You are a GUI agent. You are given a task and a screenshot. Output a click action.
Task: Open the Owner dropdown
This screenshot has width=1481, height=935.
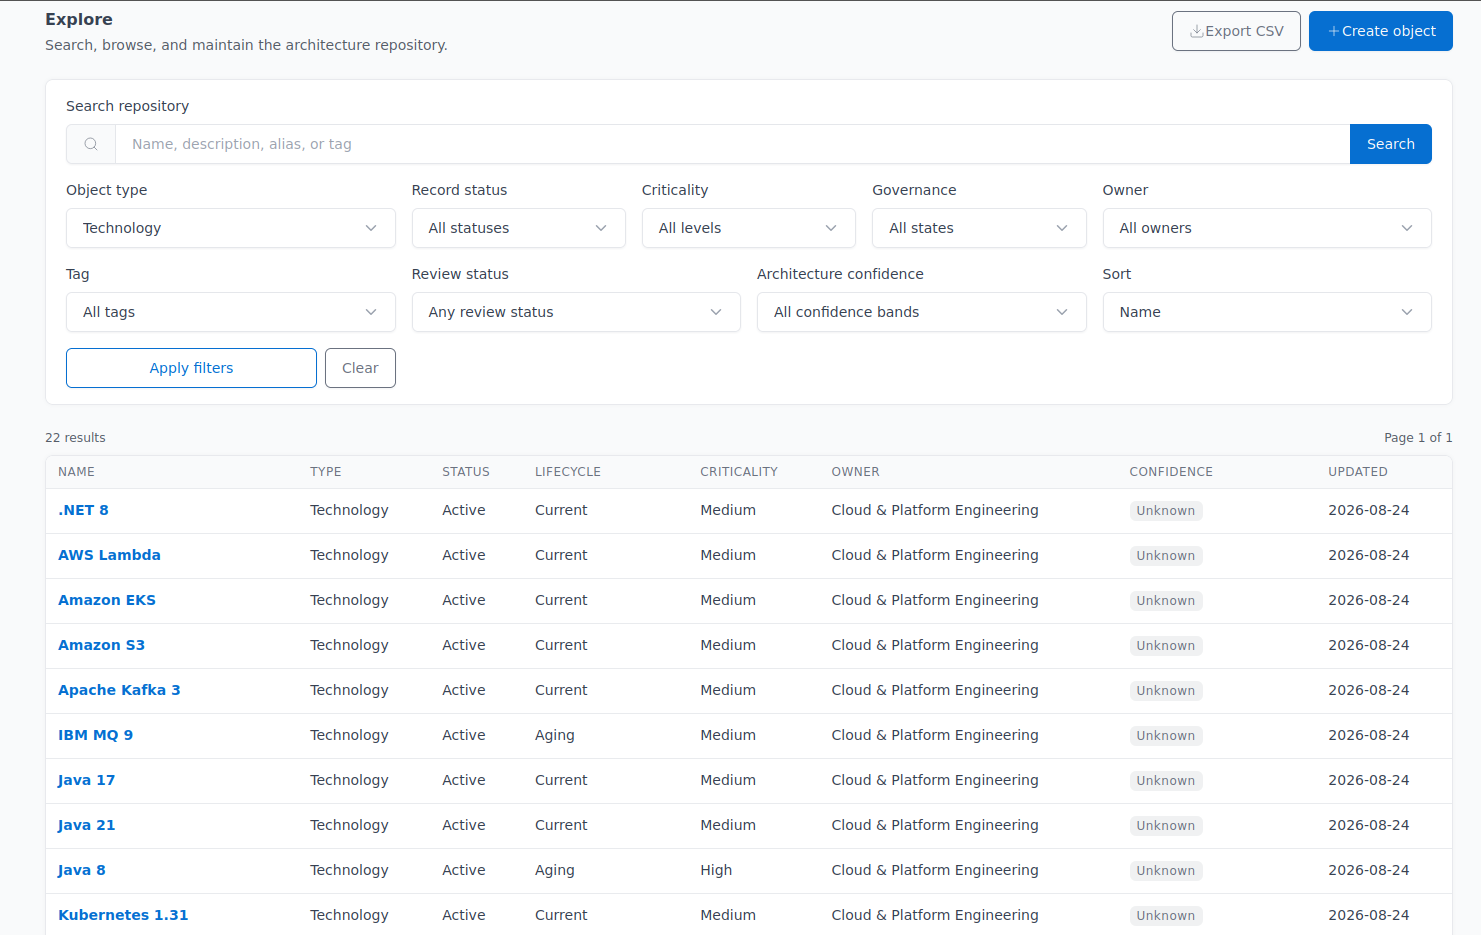[1267, 228]
